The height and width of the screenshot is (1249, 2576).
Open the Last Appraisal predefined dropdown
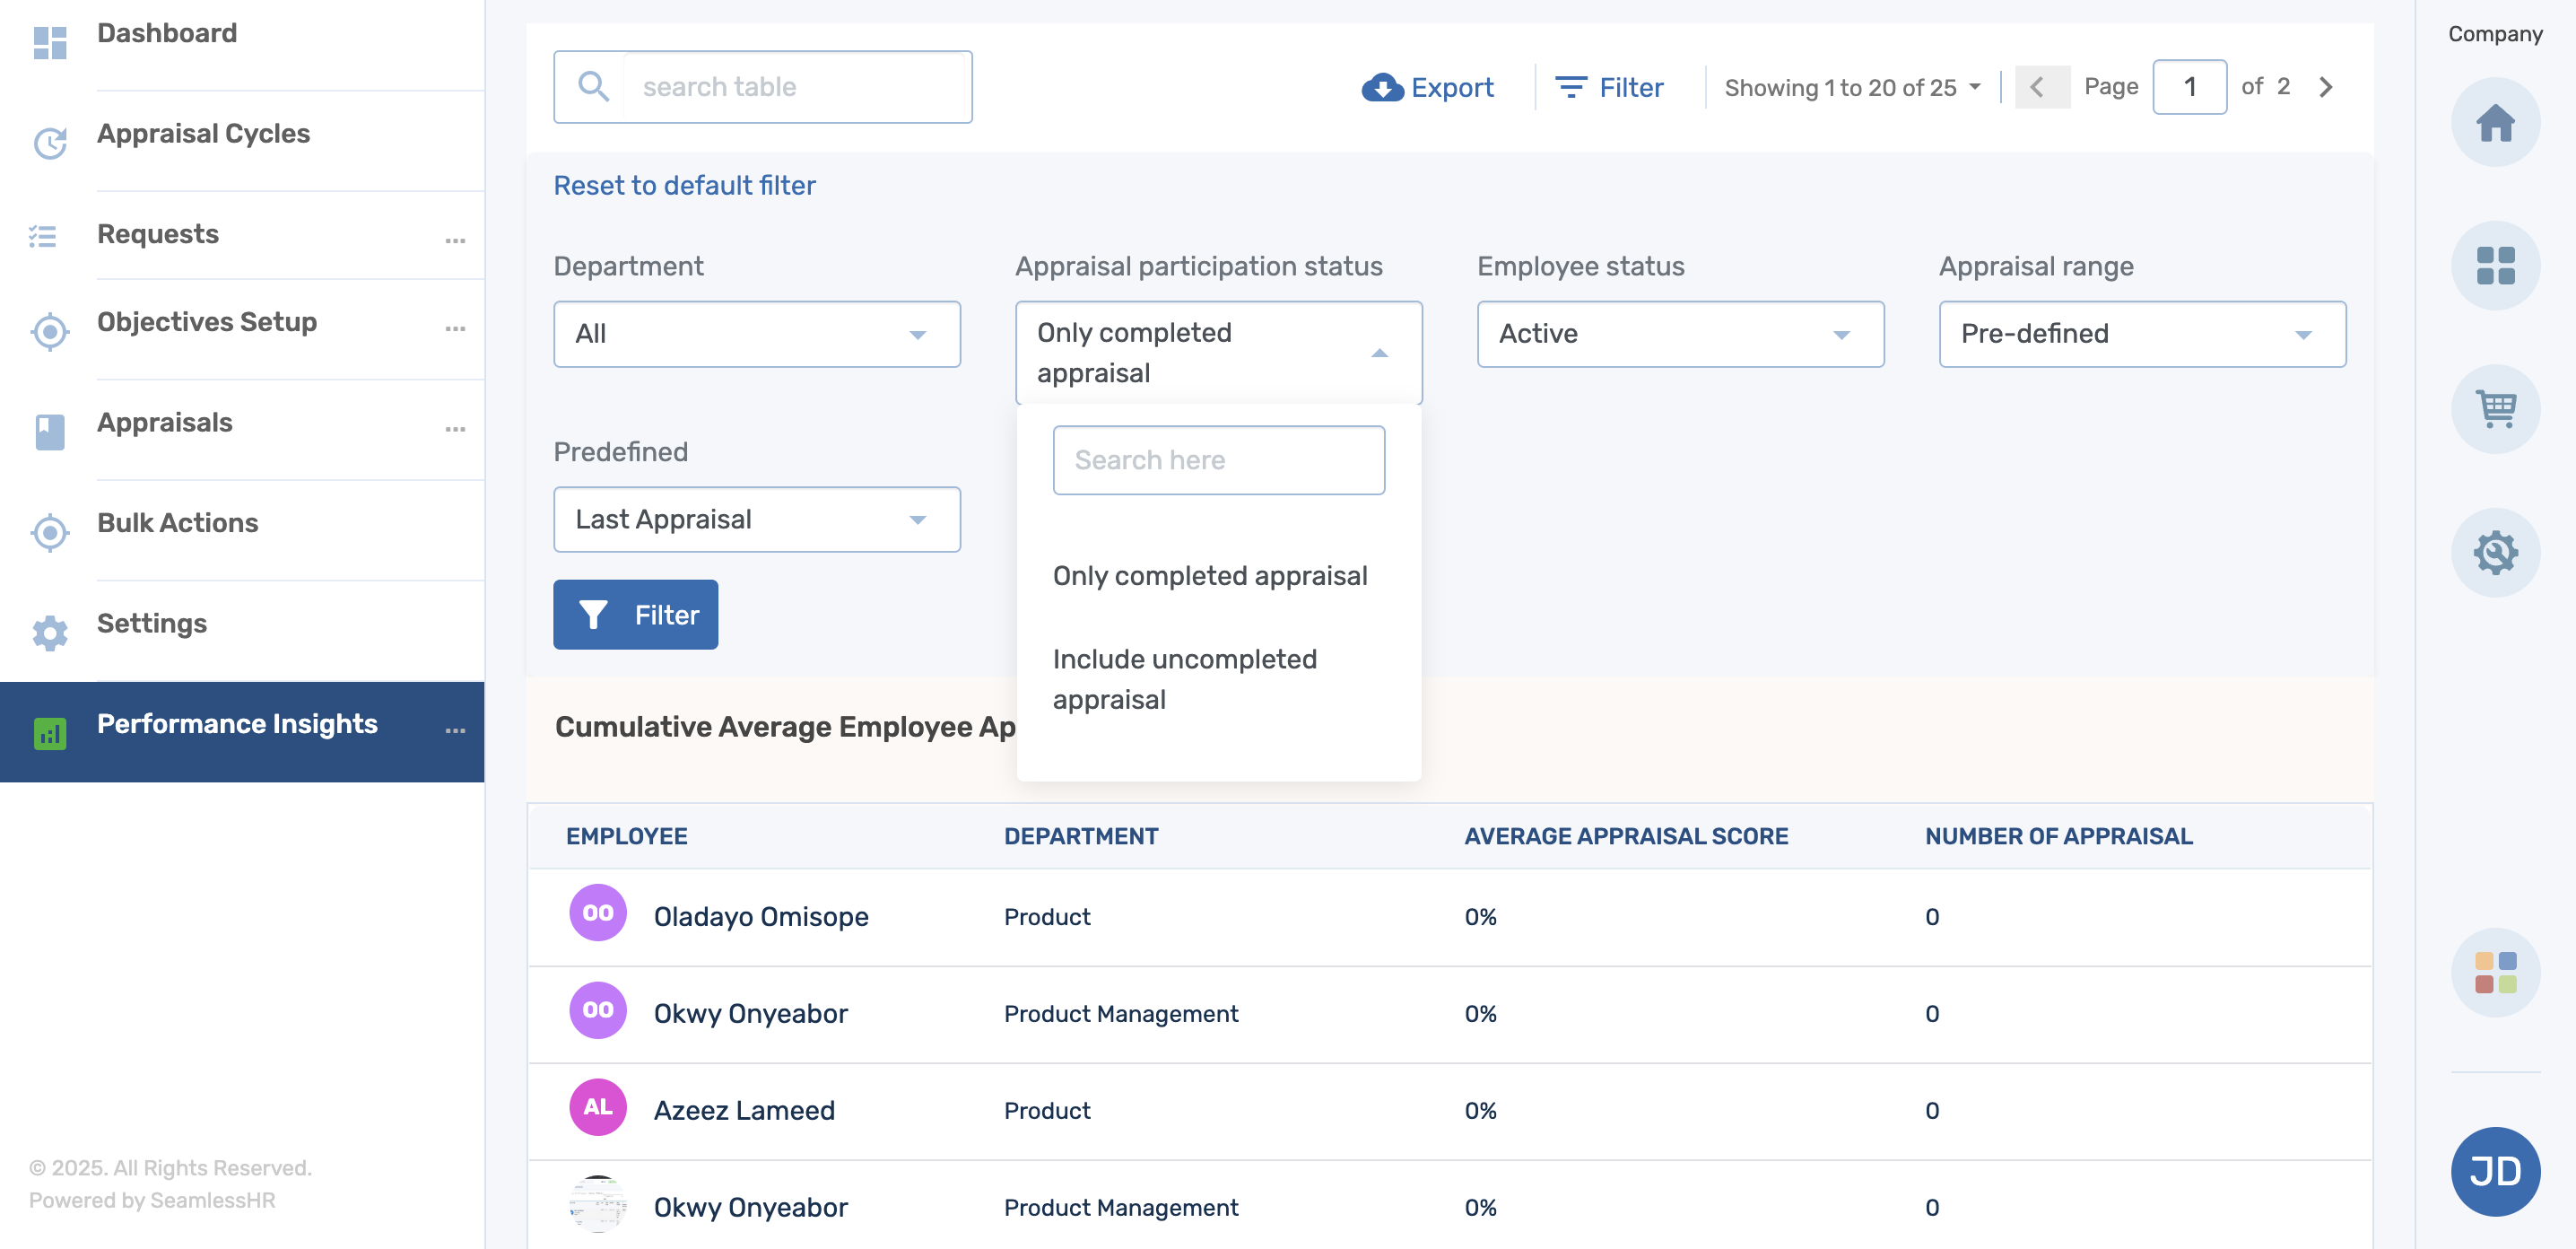(756, 519)
